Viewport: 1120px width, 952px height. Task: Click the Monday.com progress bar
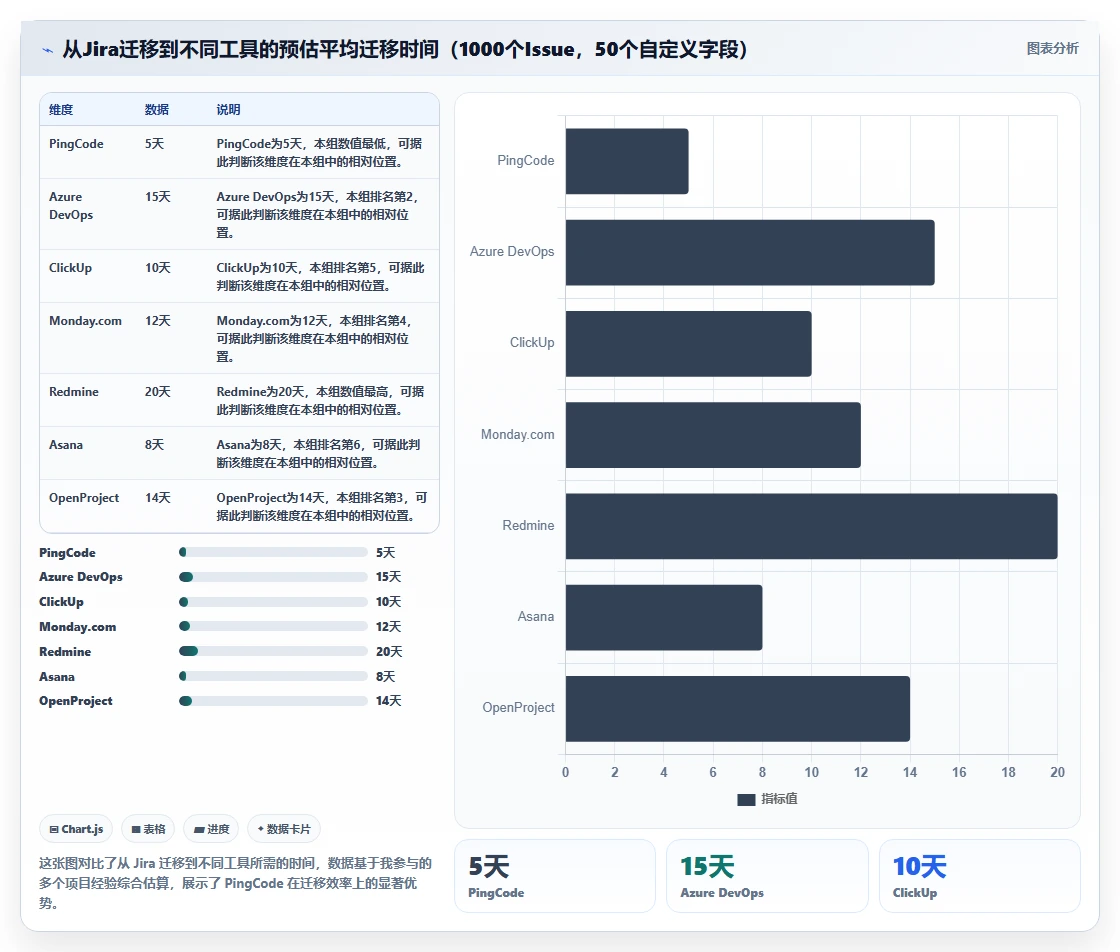[273, 626]
